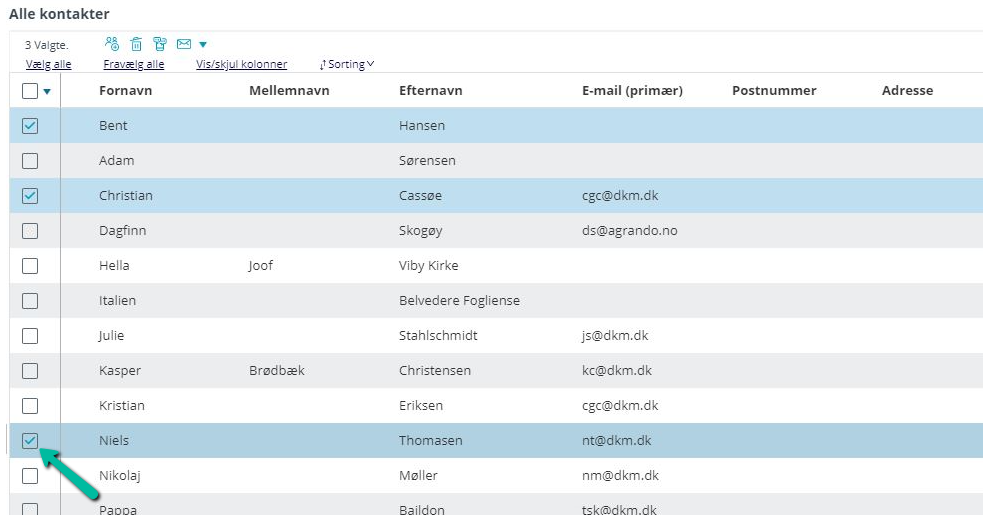Viewport: 983px width, 515px height.
Task: Click the surname Viby Kirke
Action: tap(428, 265)
